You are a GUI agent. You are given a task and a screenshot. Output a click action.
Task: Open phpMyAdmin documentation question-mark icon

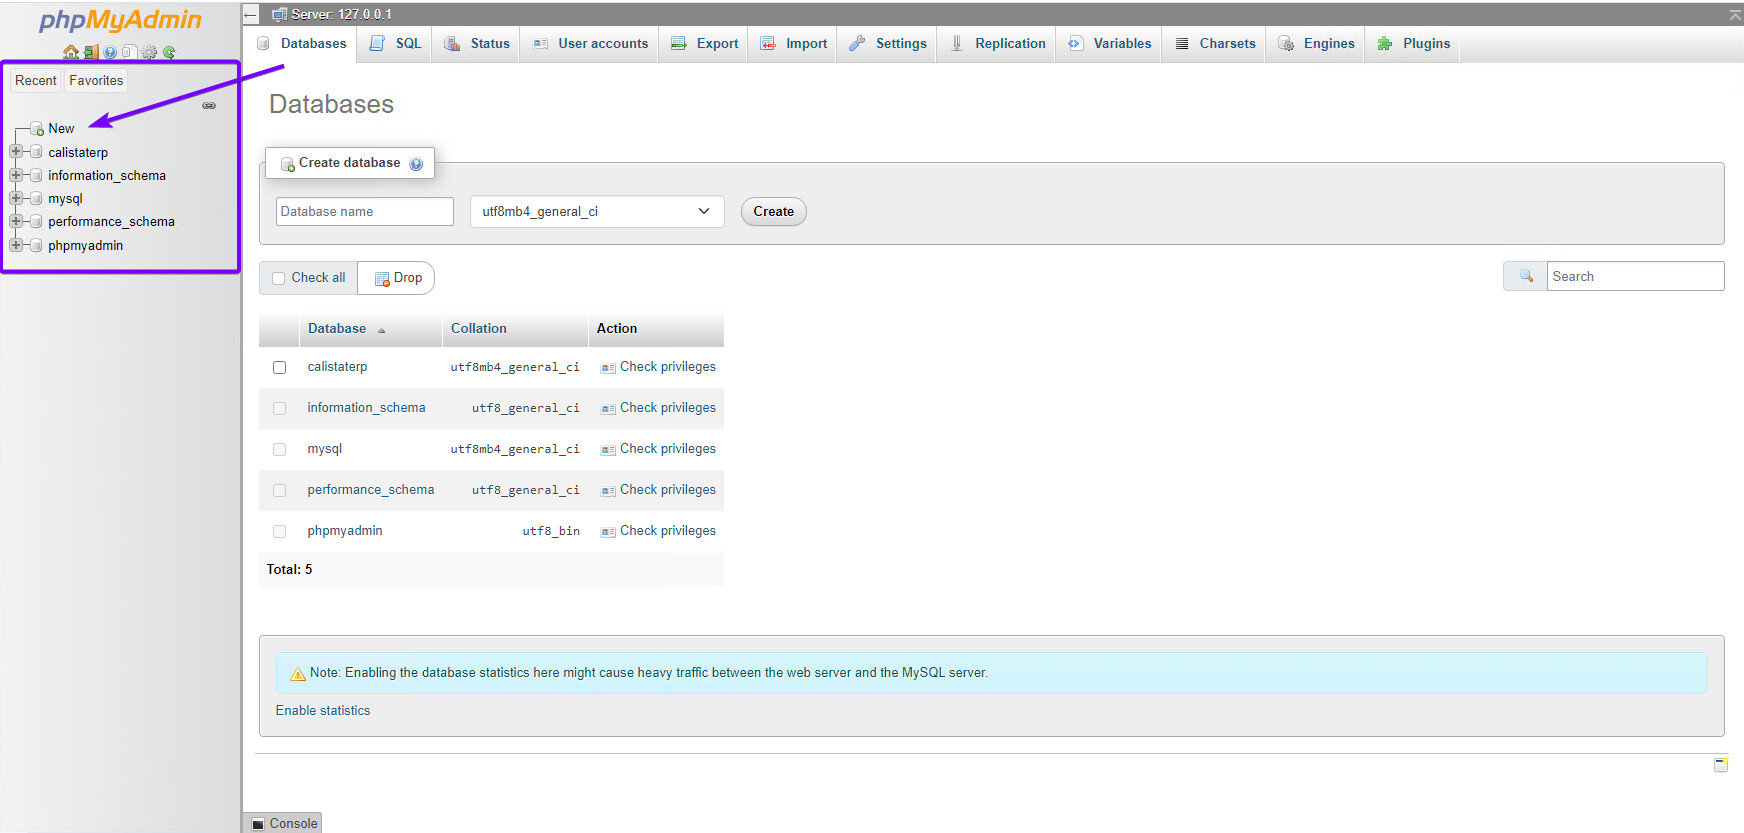click(110, 52)
